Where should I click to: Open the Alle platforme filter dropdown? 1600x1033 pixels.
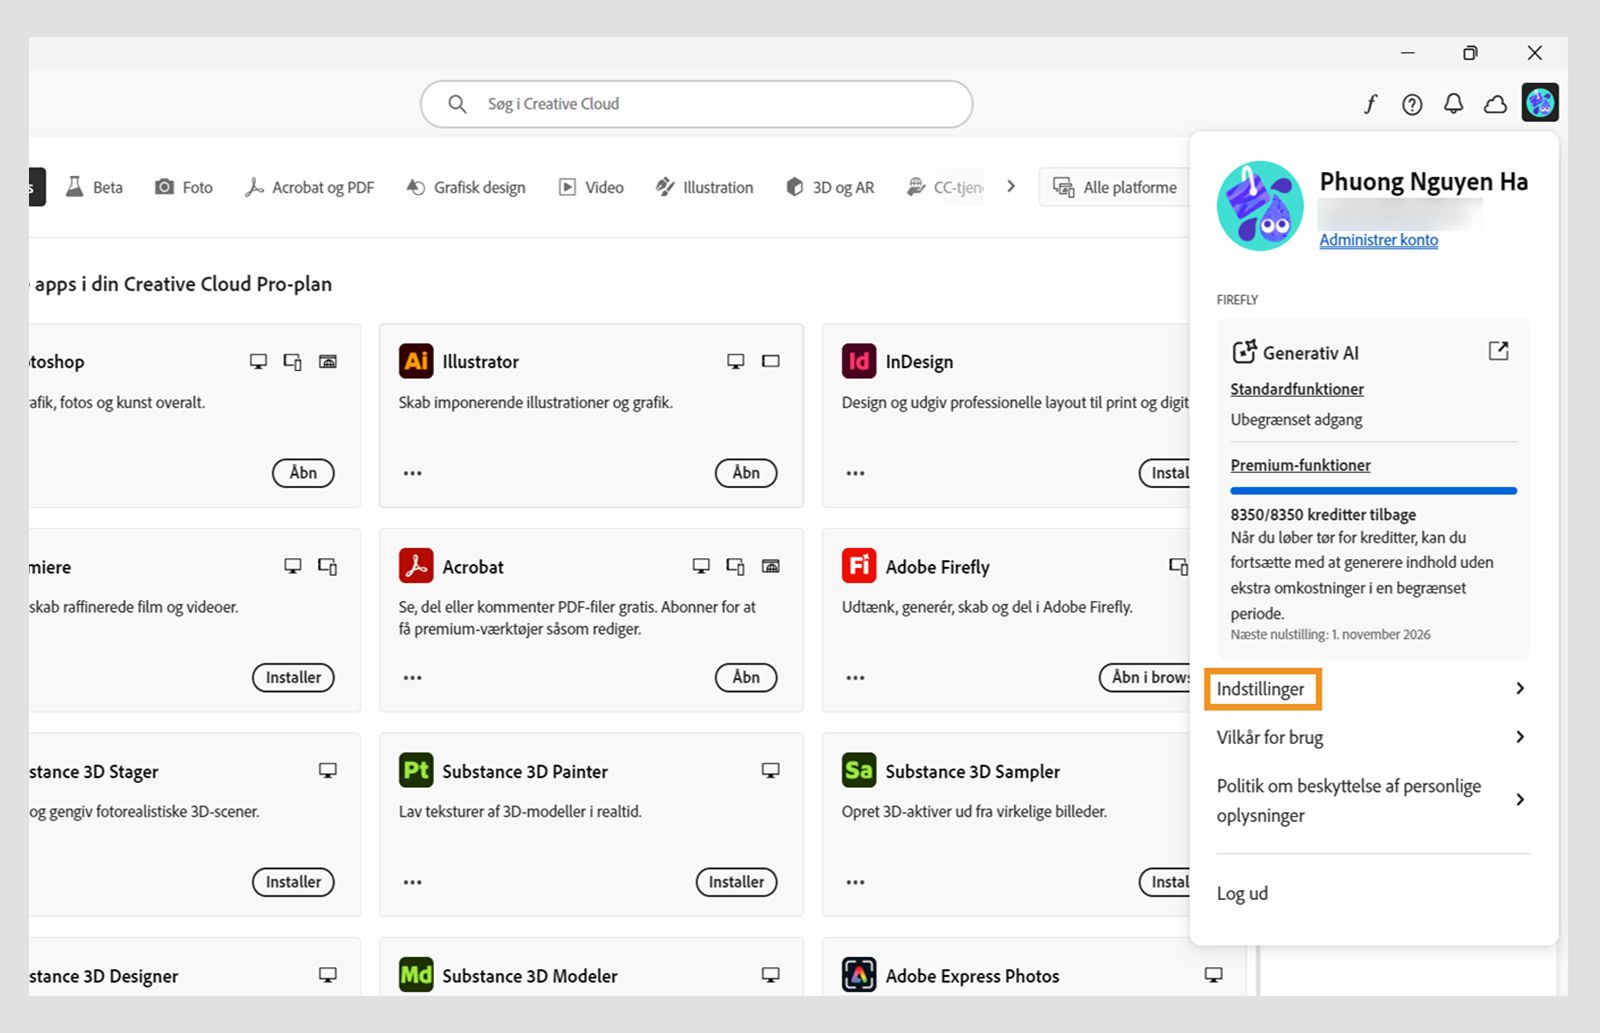[1114, 187]
